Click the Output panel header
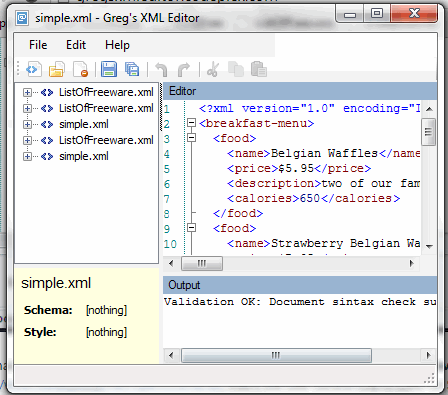Screen dimensions: 448x395 coord(300,285)
